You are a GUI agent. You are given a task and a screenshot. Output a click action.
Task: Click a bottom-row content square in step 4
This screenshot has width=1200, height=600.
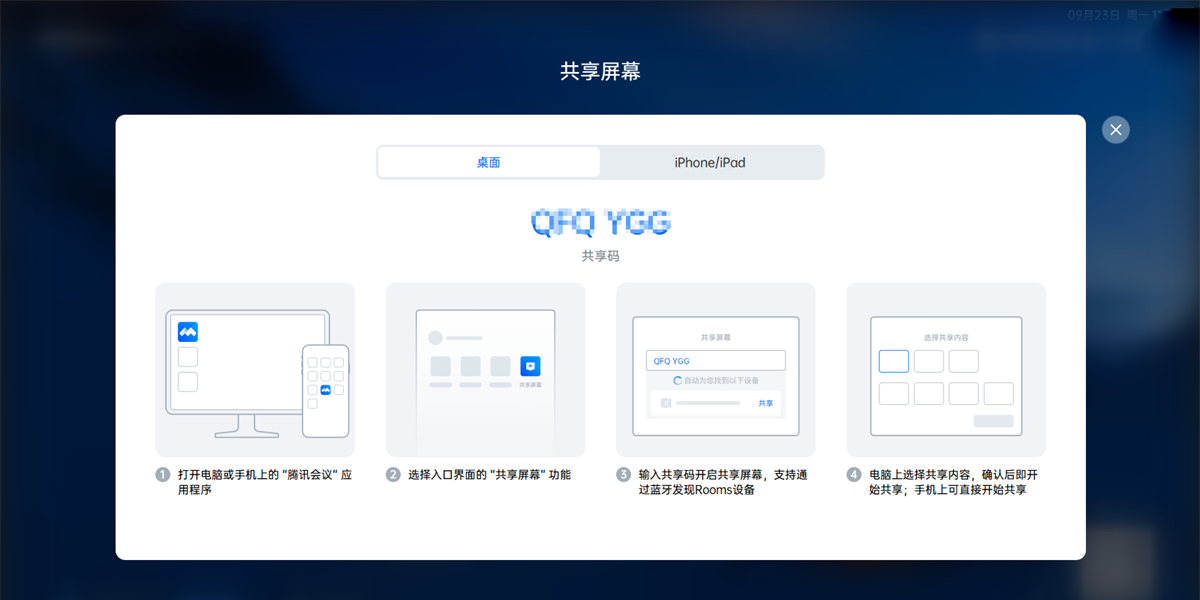pos(928,394)
